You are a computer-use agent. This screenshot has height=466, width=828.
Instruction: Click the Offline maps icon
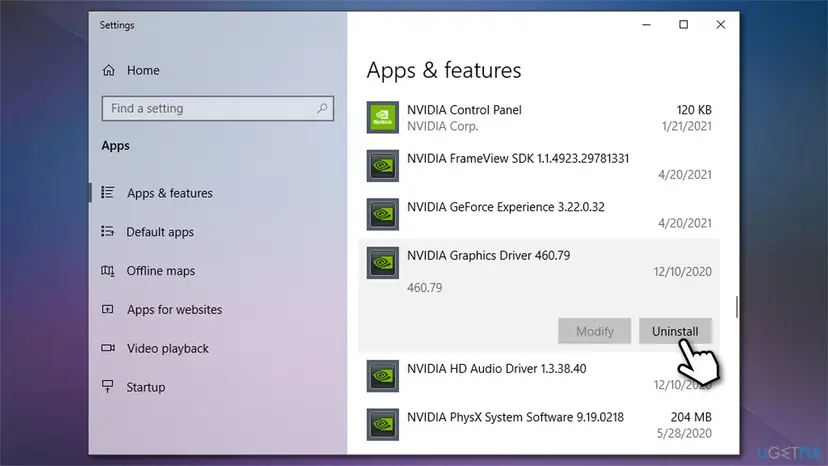108,271
